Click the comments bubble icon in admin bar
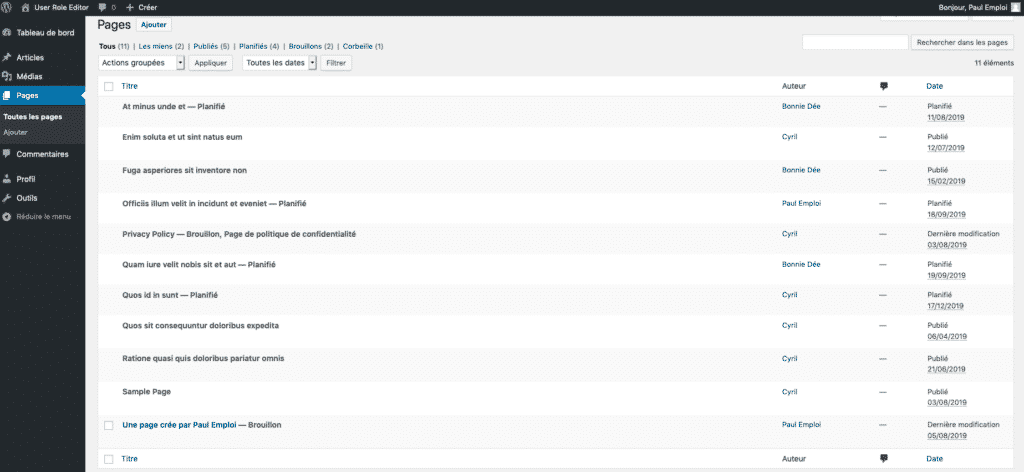Image resolution: width=1024 pixels, height=472 pixels. 102,7
